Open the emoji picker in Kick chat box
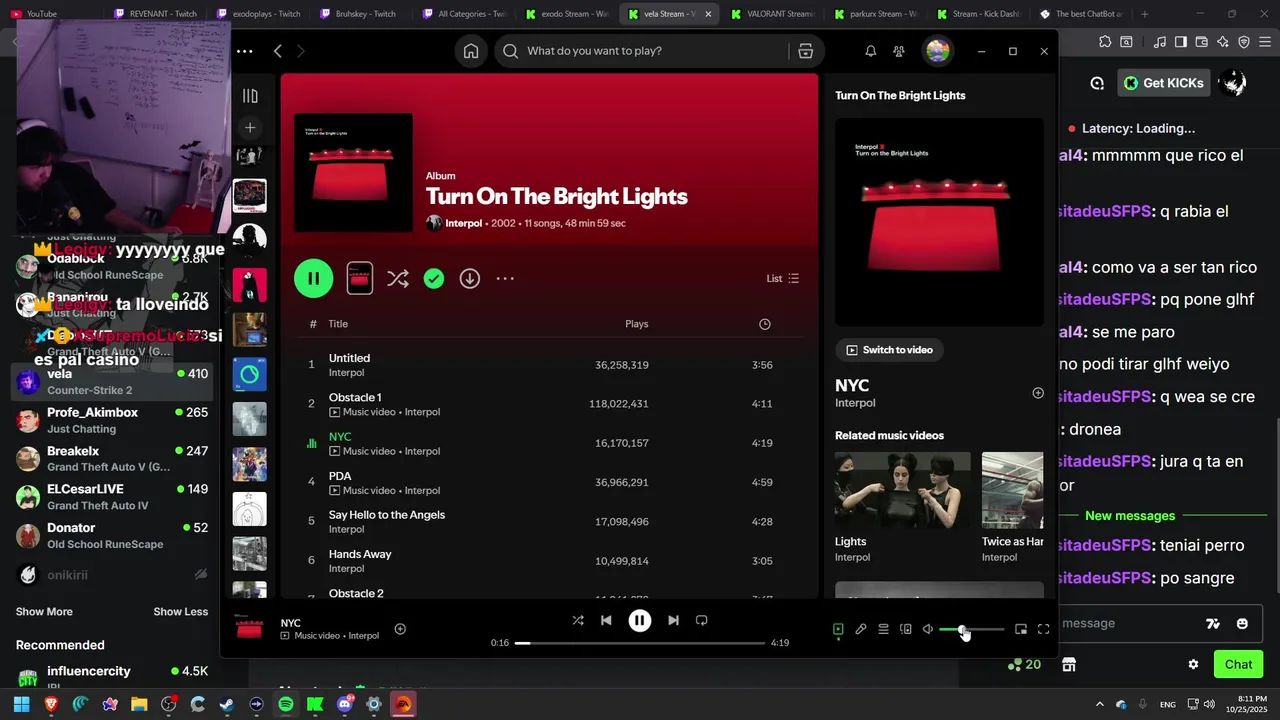The width and height of the screenshot is (1280, 720). [1242, 623]
